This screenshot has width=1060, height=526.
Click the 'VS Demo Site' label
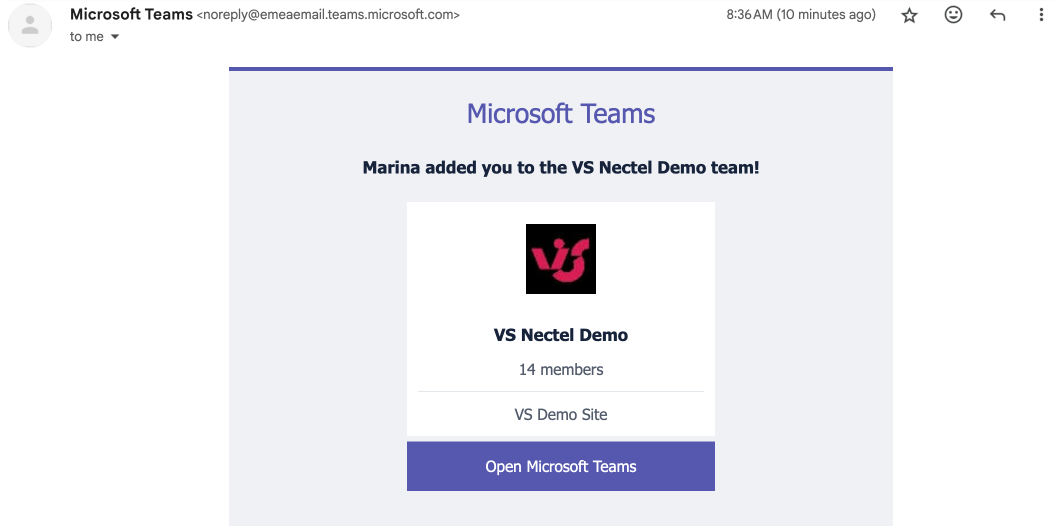pos(560,414)
